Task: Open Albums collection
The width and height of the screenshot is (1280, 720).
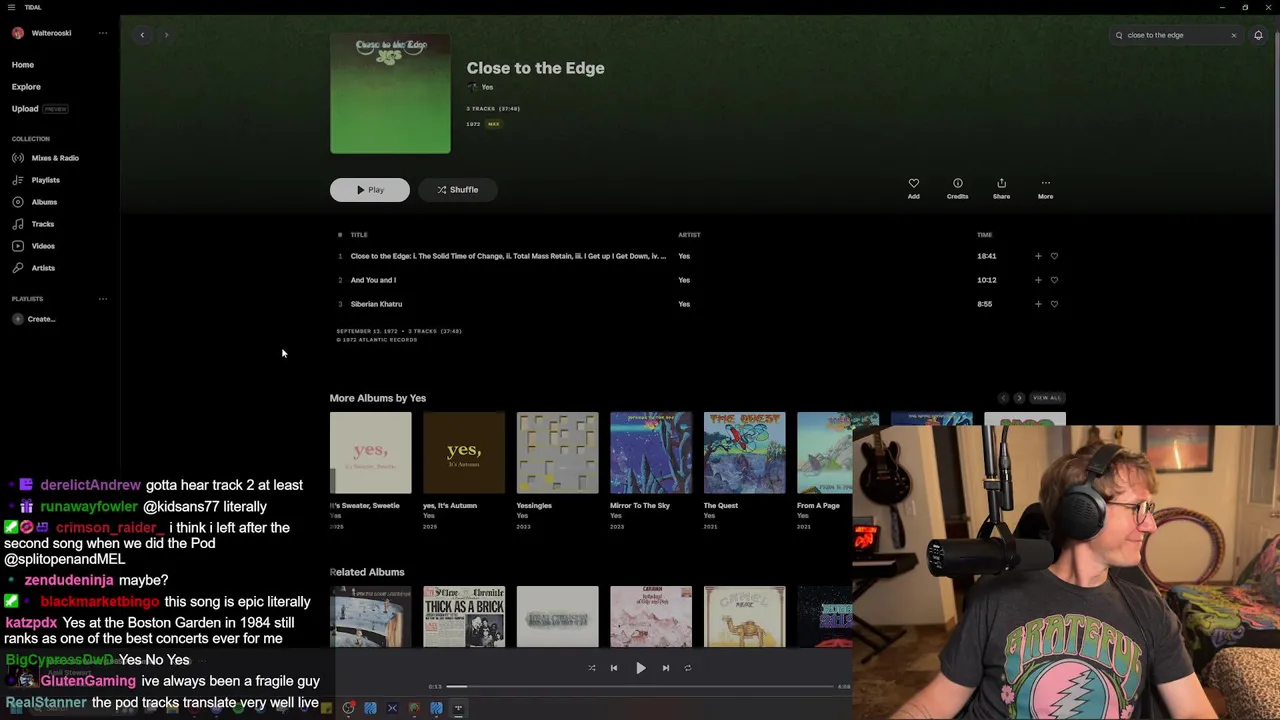Action: point(35,202)
